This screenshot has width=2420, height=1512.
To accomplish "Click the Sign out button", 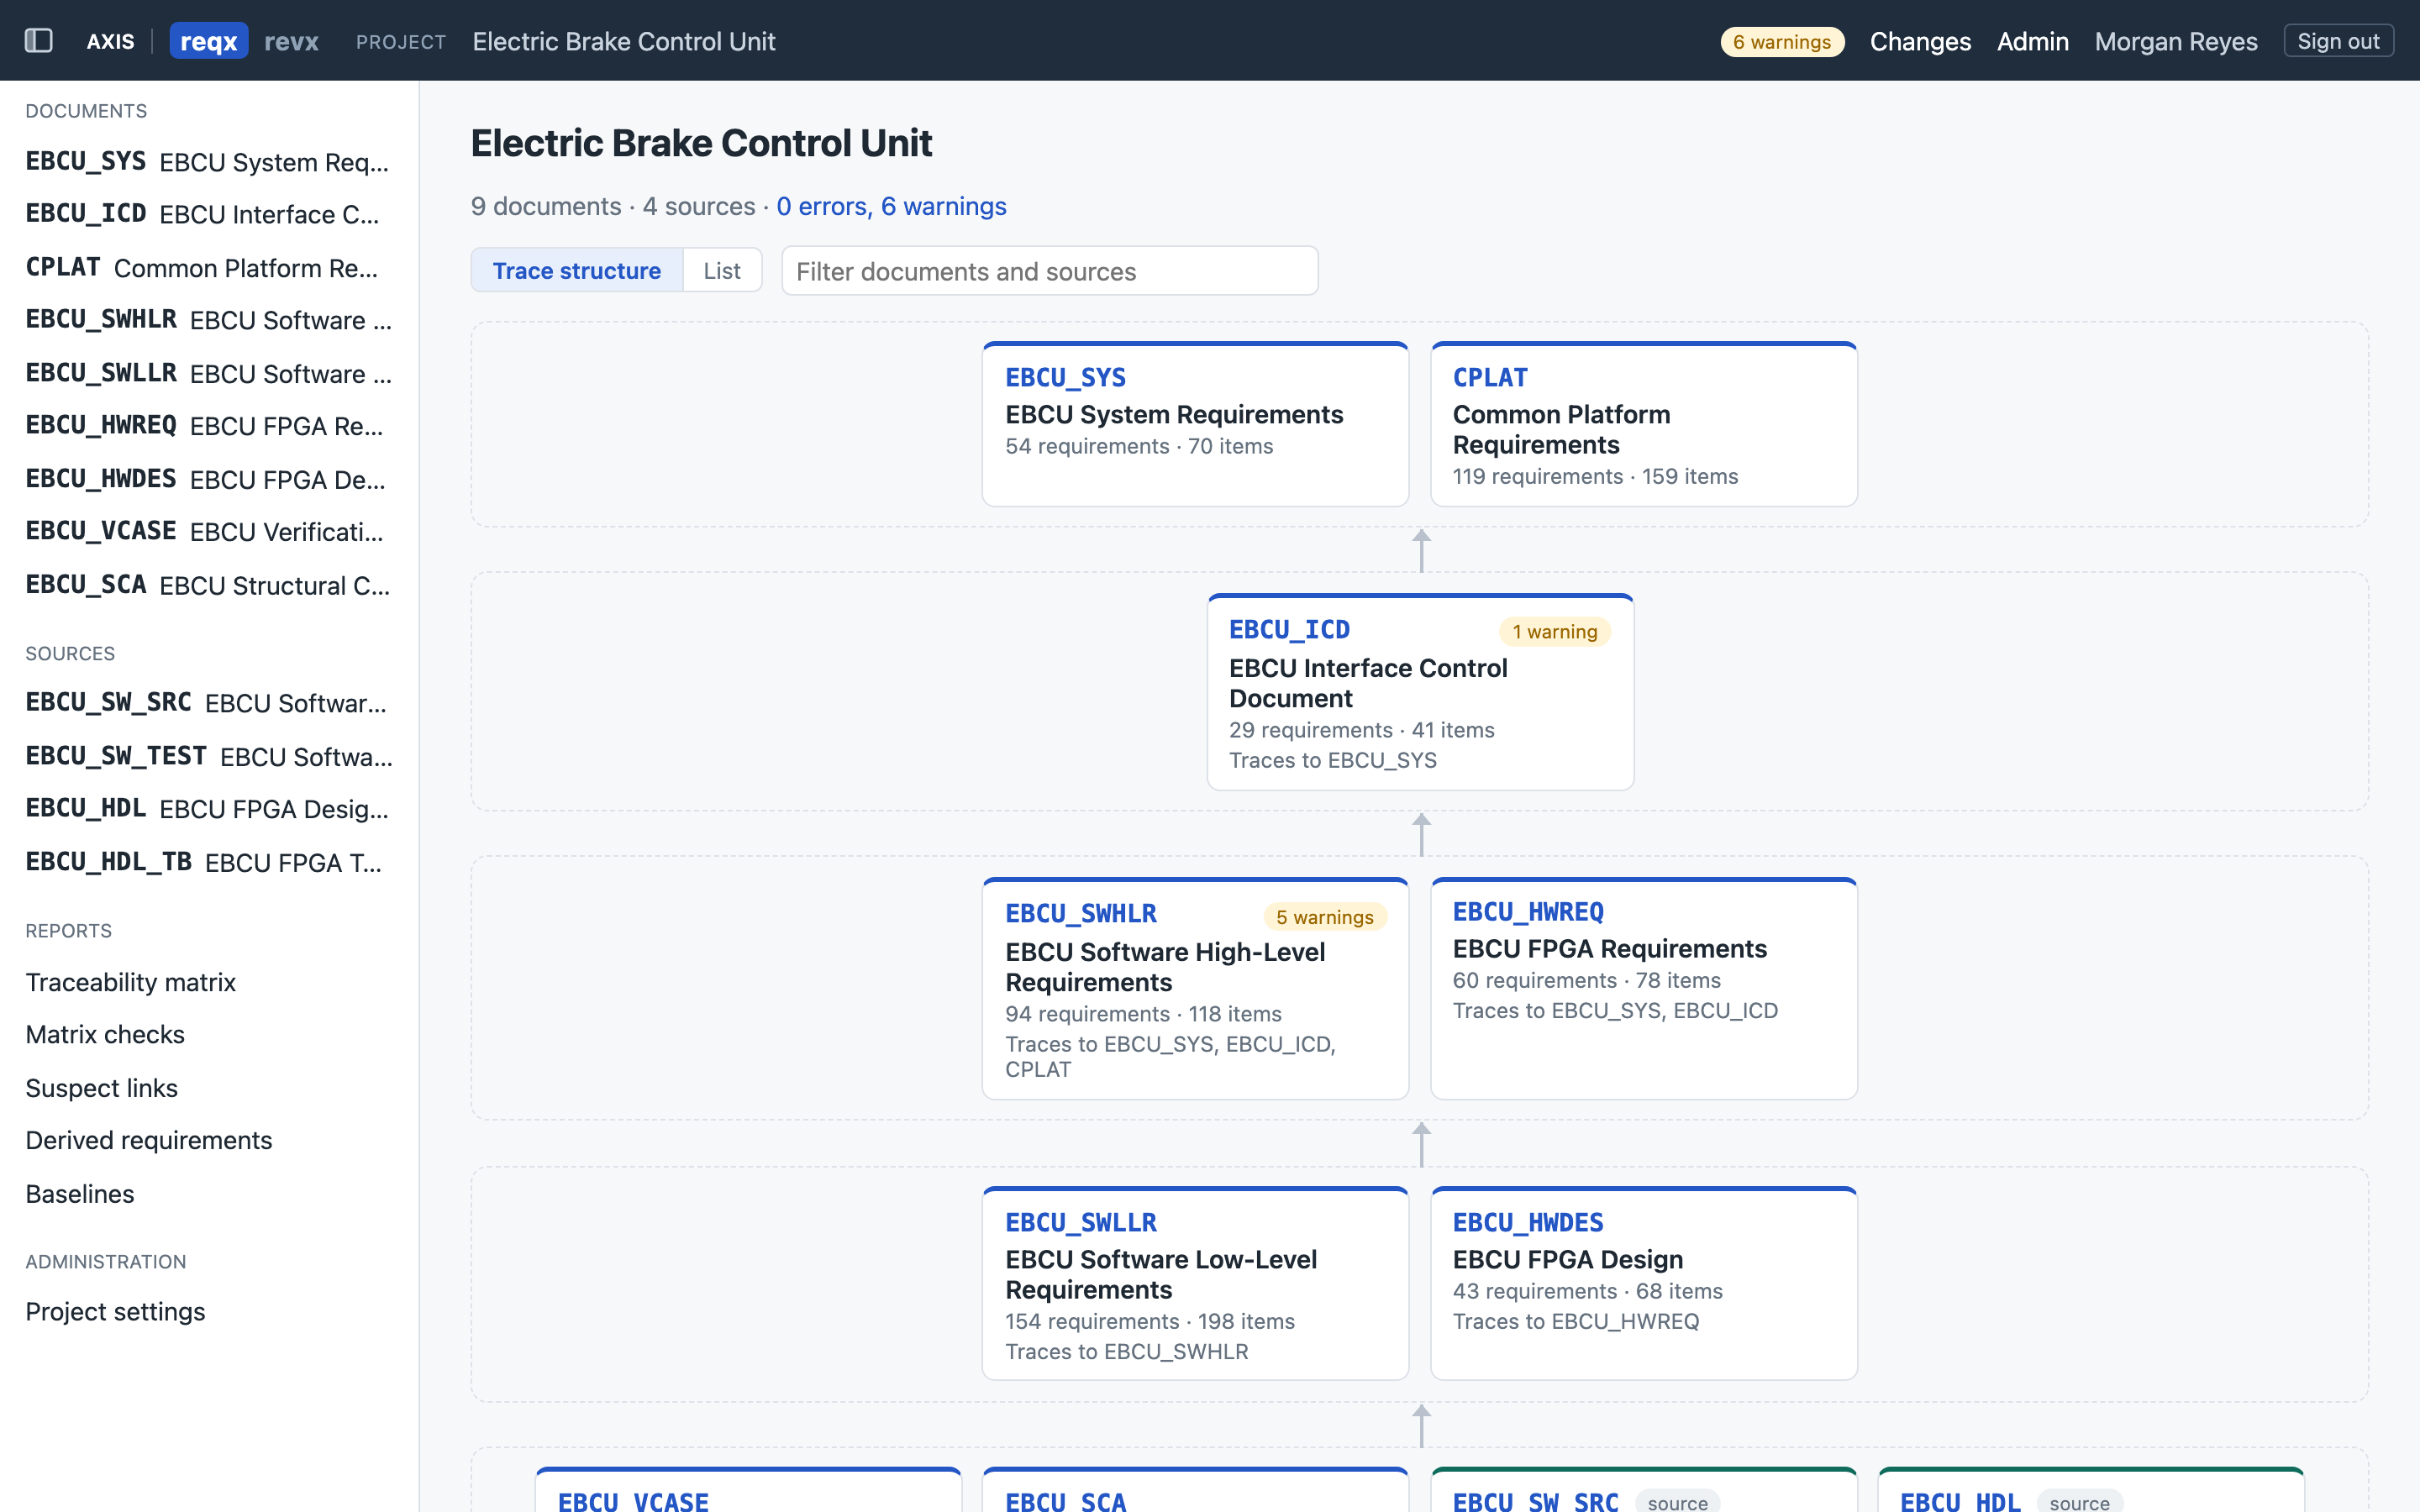I will (x=2338, y=41).
